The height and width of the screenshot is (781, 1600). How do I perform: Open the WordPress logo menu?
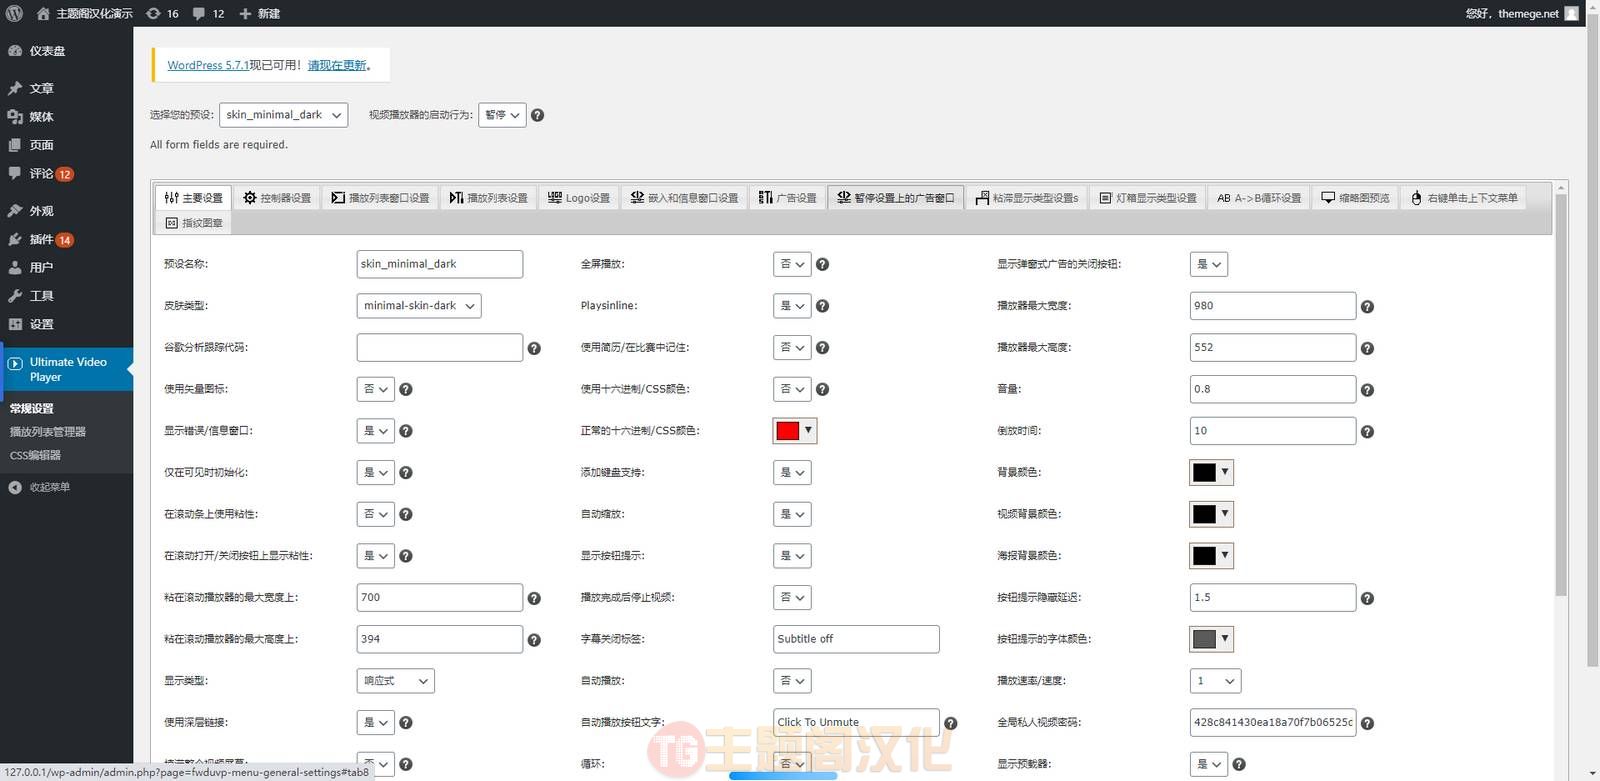[x=14, y=13]
